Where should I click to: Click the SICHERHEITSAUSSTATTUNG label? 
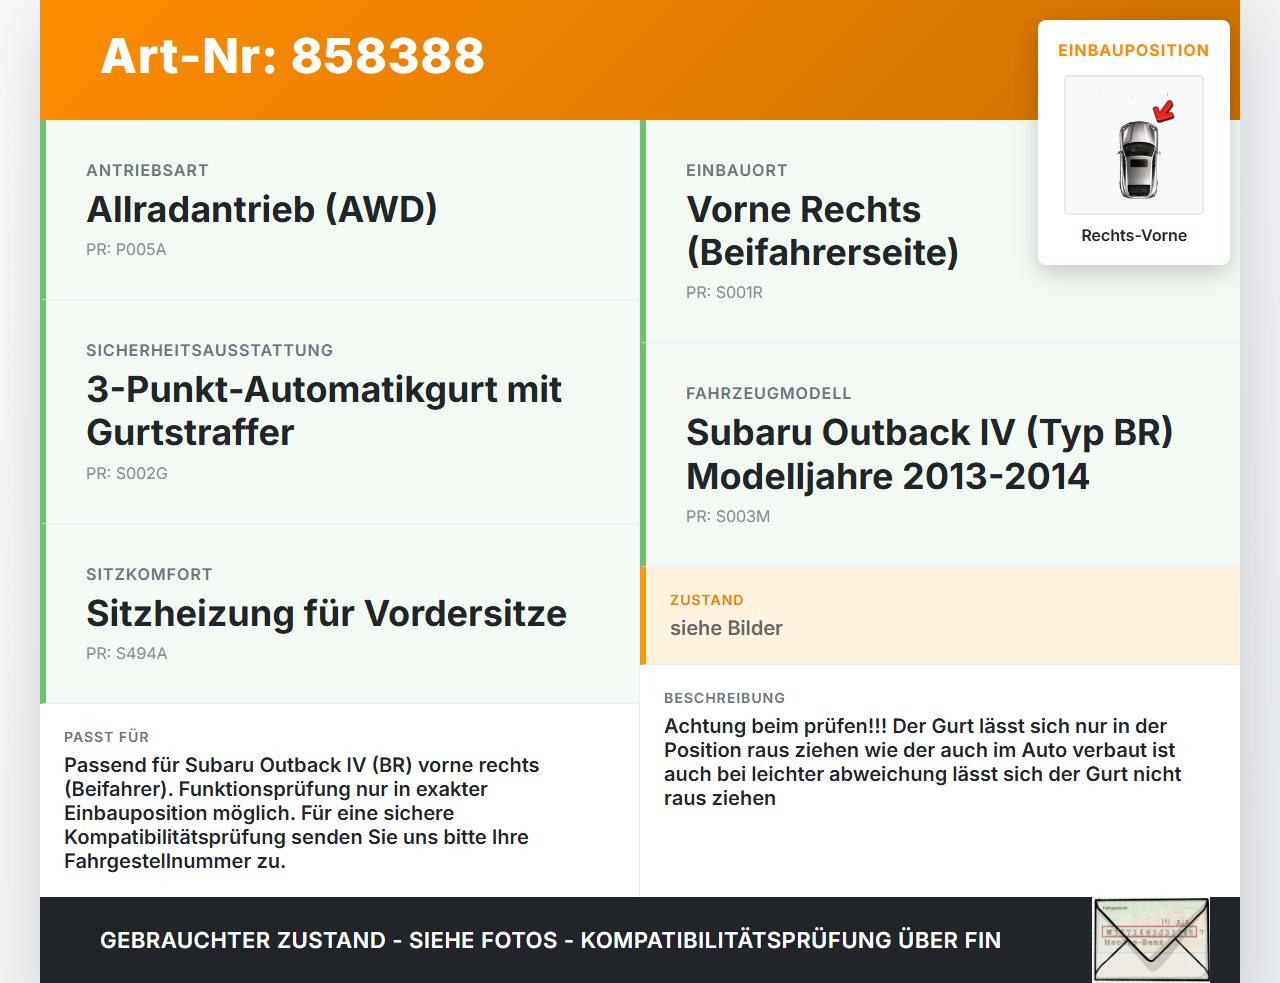(210, 350)
